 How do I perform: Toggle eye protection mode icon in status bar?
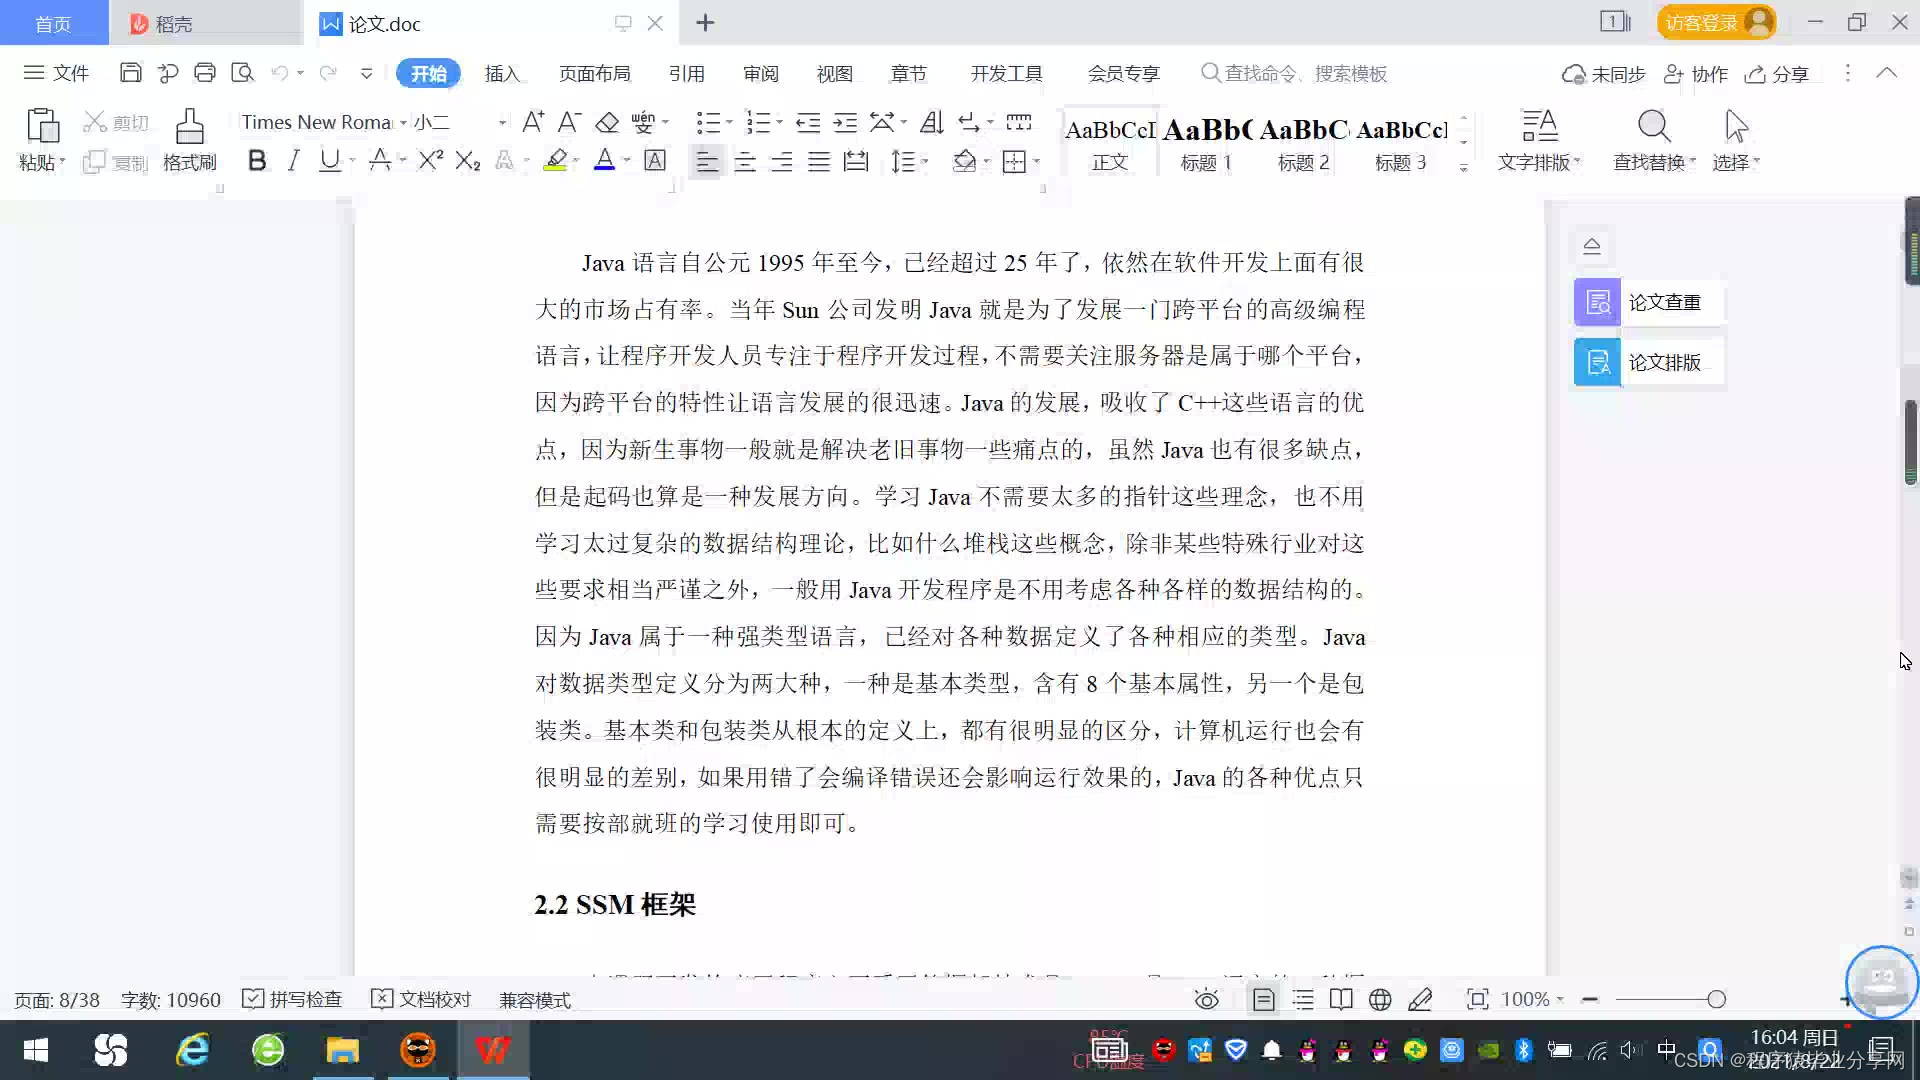click(x=1206, y=999)
